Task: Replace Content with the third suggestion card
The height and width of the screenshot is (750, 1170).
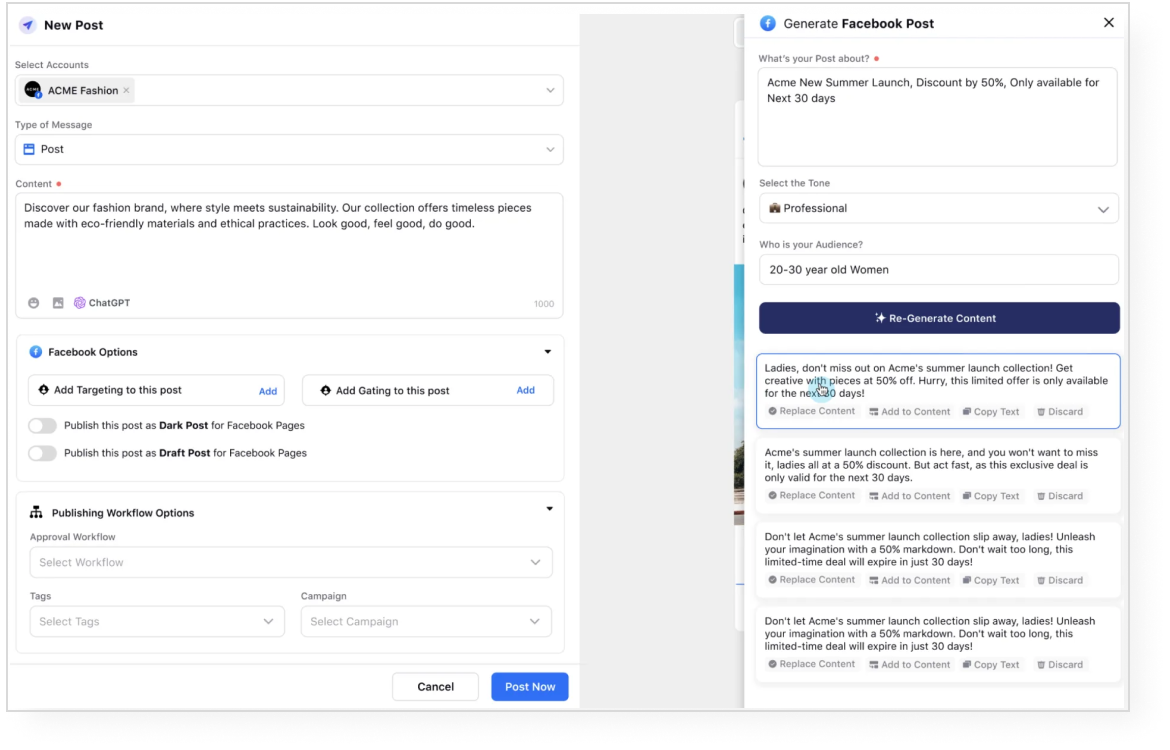Action: coord(811,580)
